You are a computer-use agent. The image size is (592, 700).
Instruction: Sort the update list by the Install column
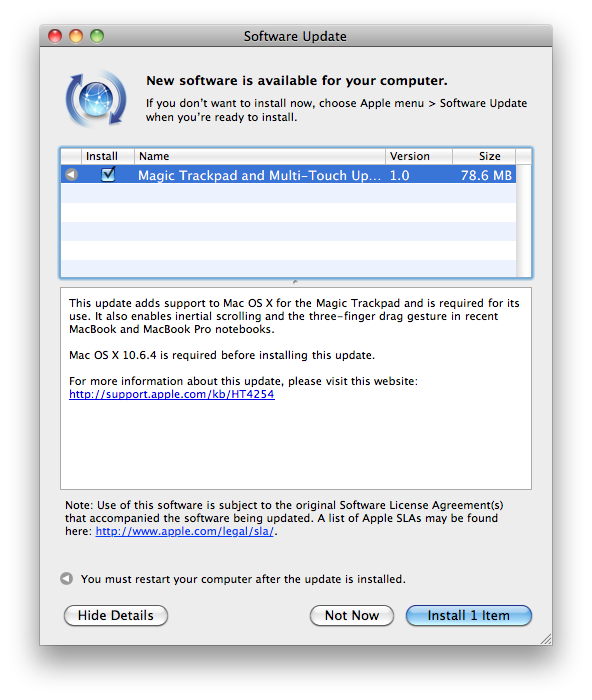(107, 156)
